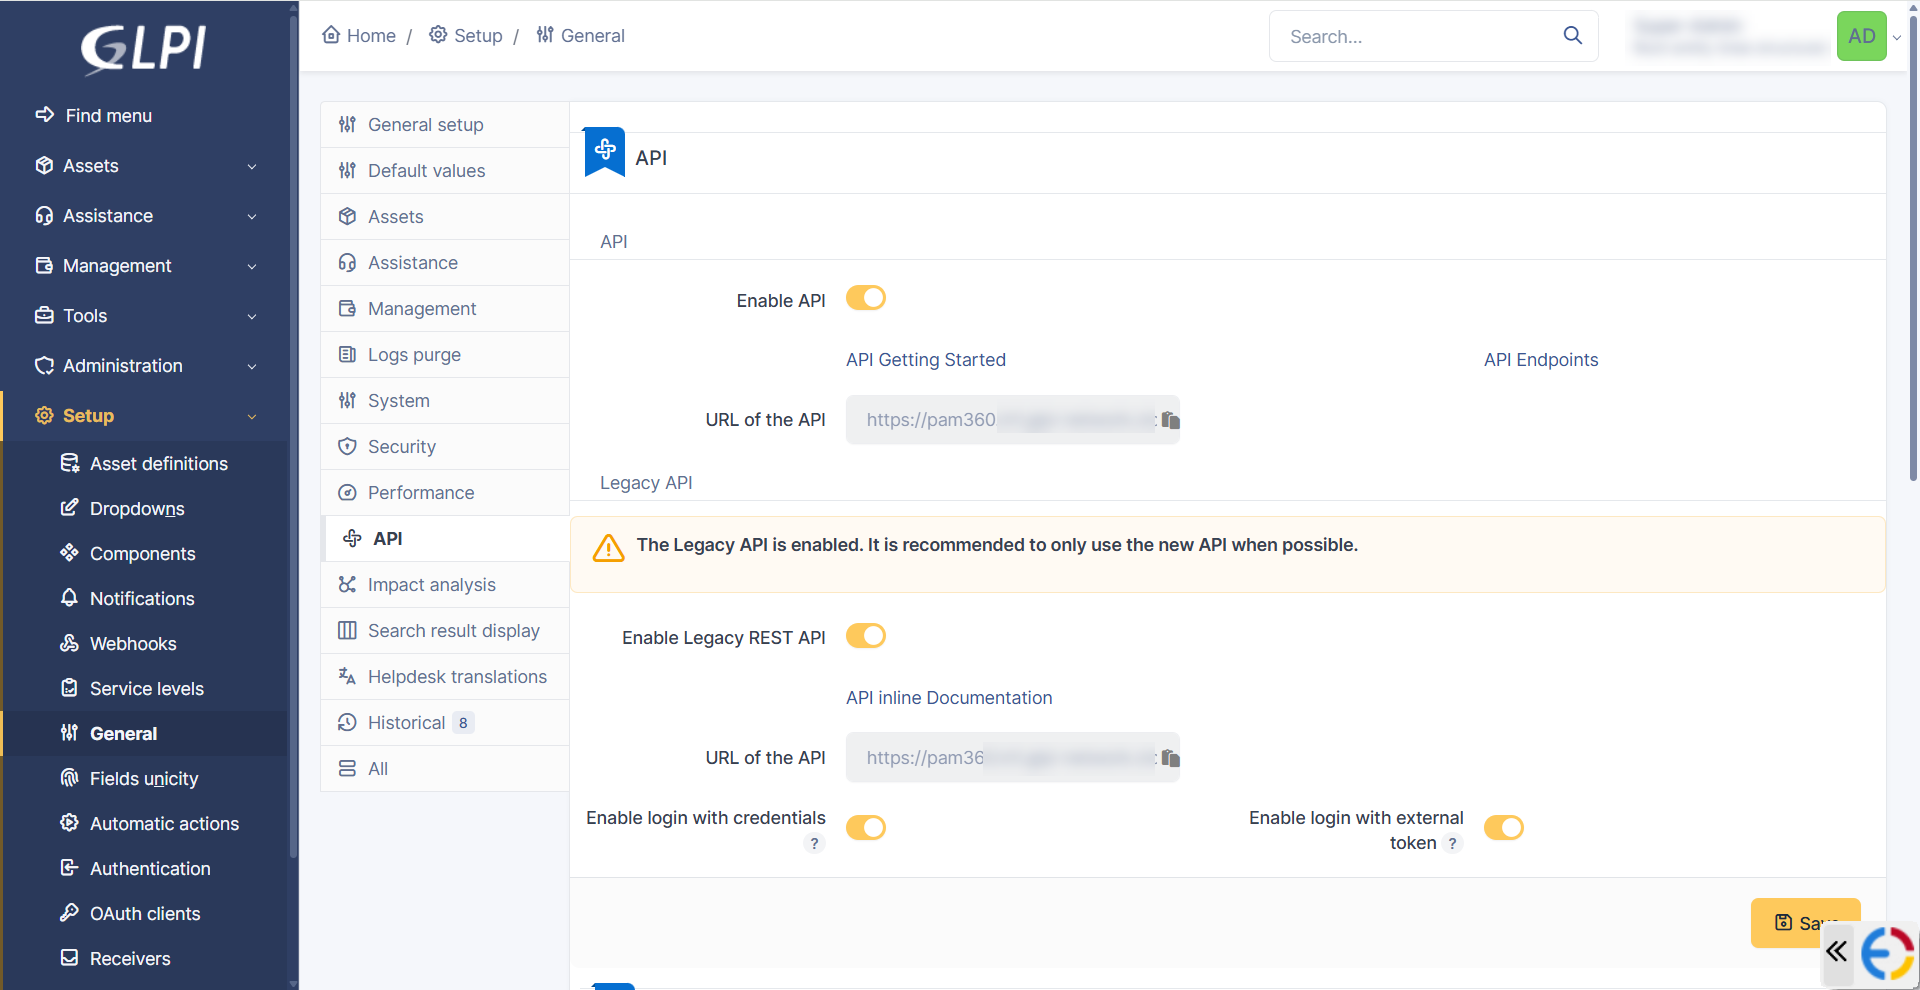Click the Automatic actions gear icon
1920x990 pixels.
(69, 823)
